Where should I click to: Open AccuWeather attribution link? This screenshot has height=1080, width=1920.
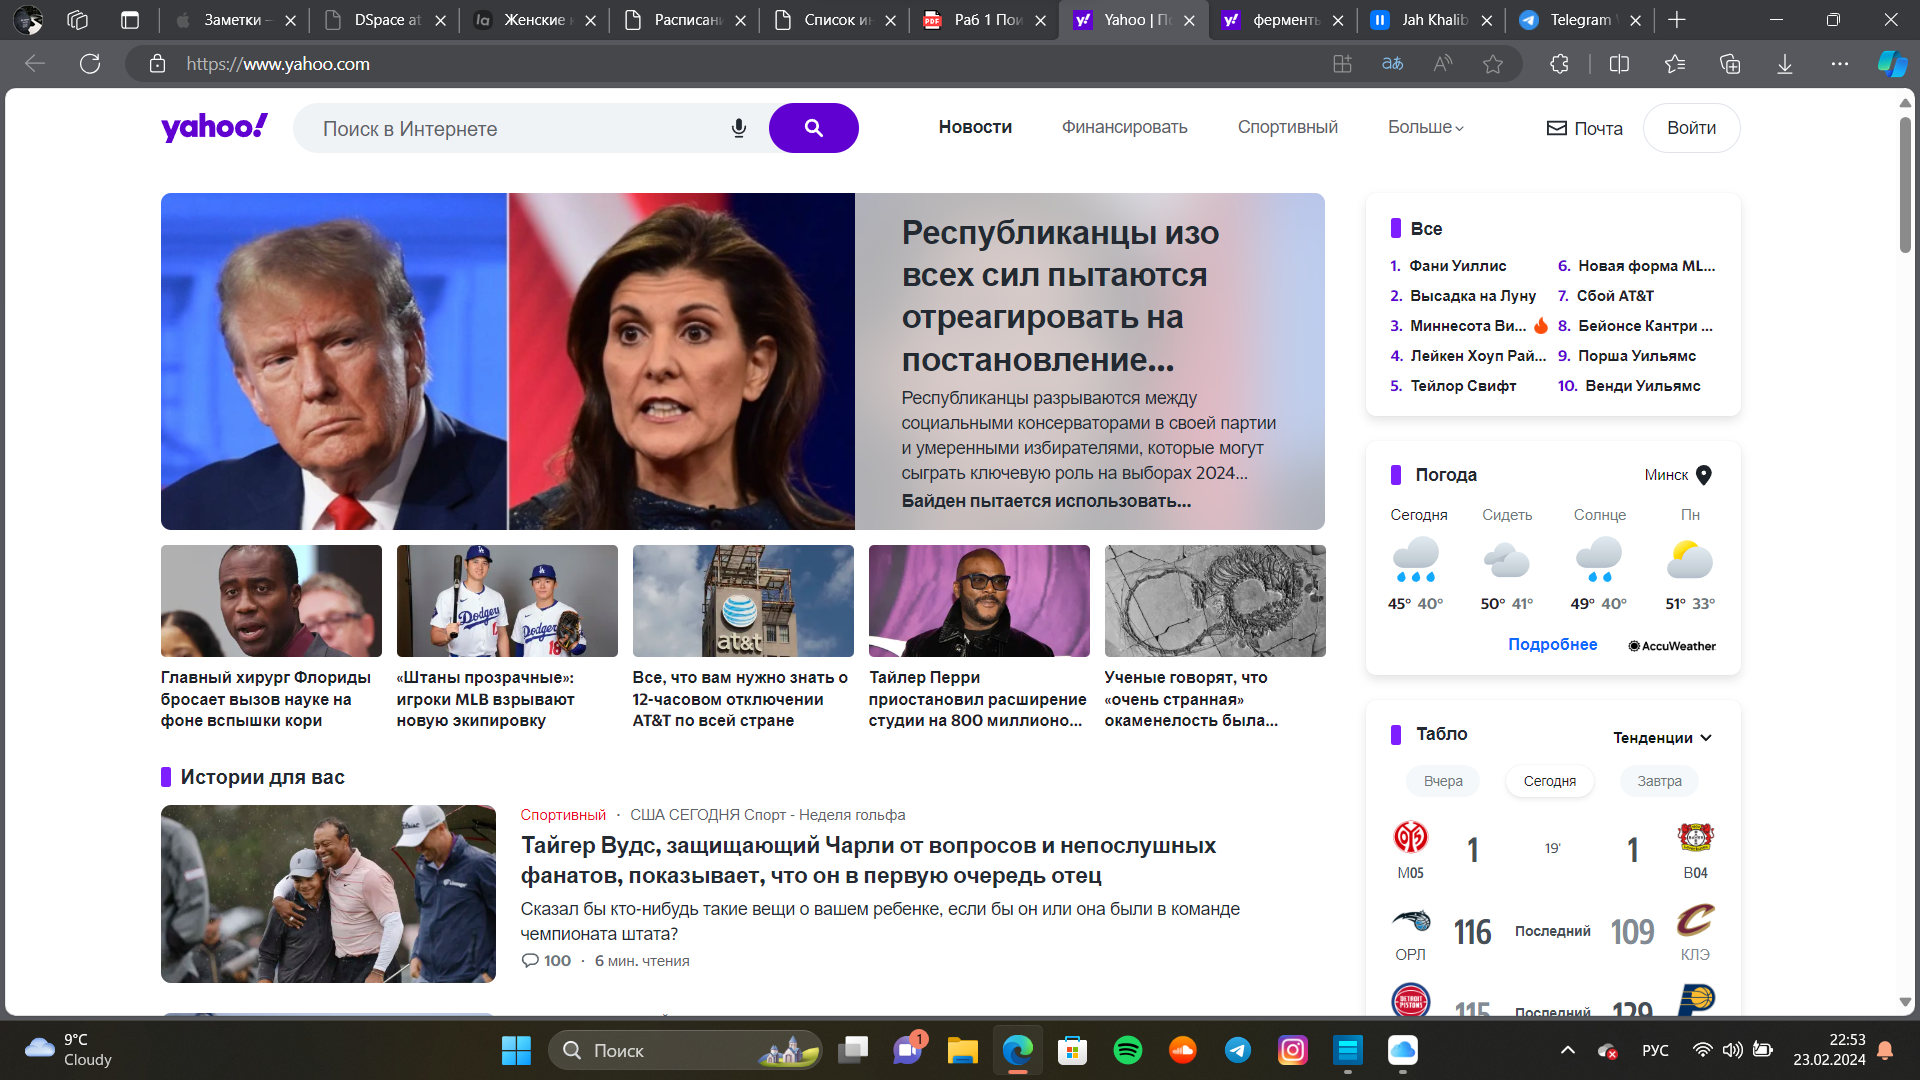[x=1672, y=646]
